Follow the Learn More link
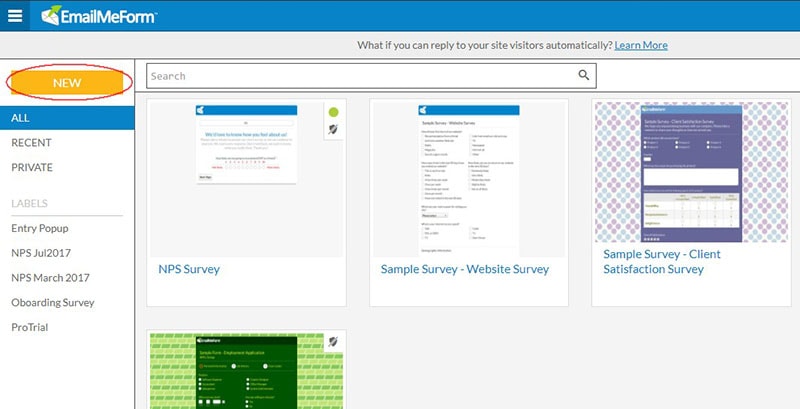The width and height of the screenshot is (800, 409). point(641,45)
